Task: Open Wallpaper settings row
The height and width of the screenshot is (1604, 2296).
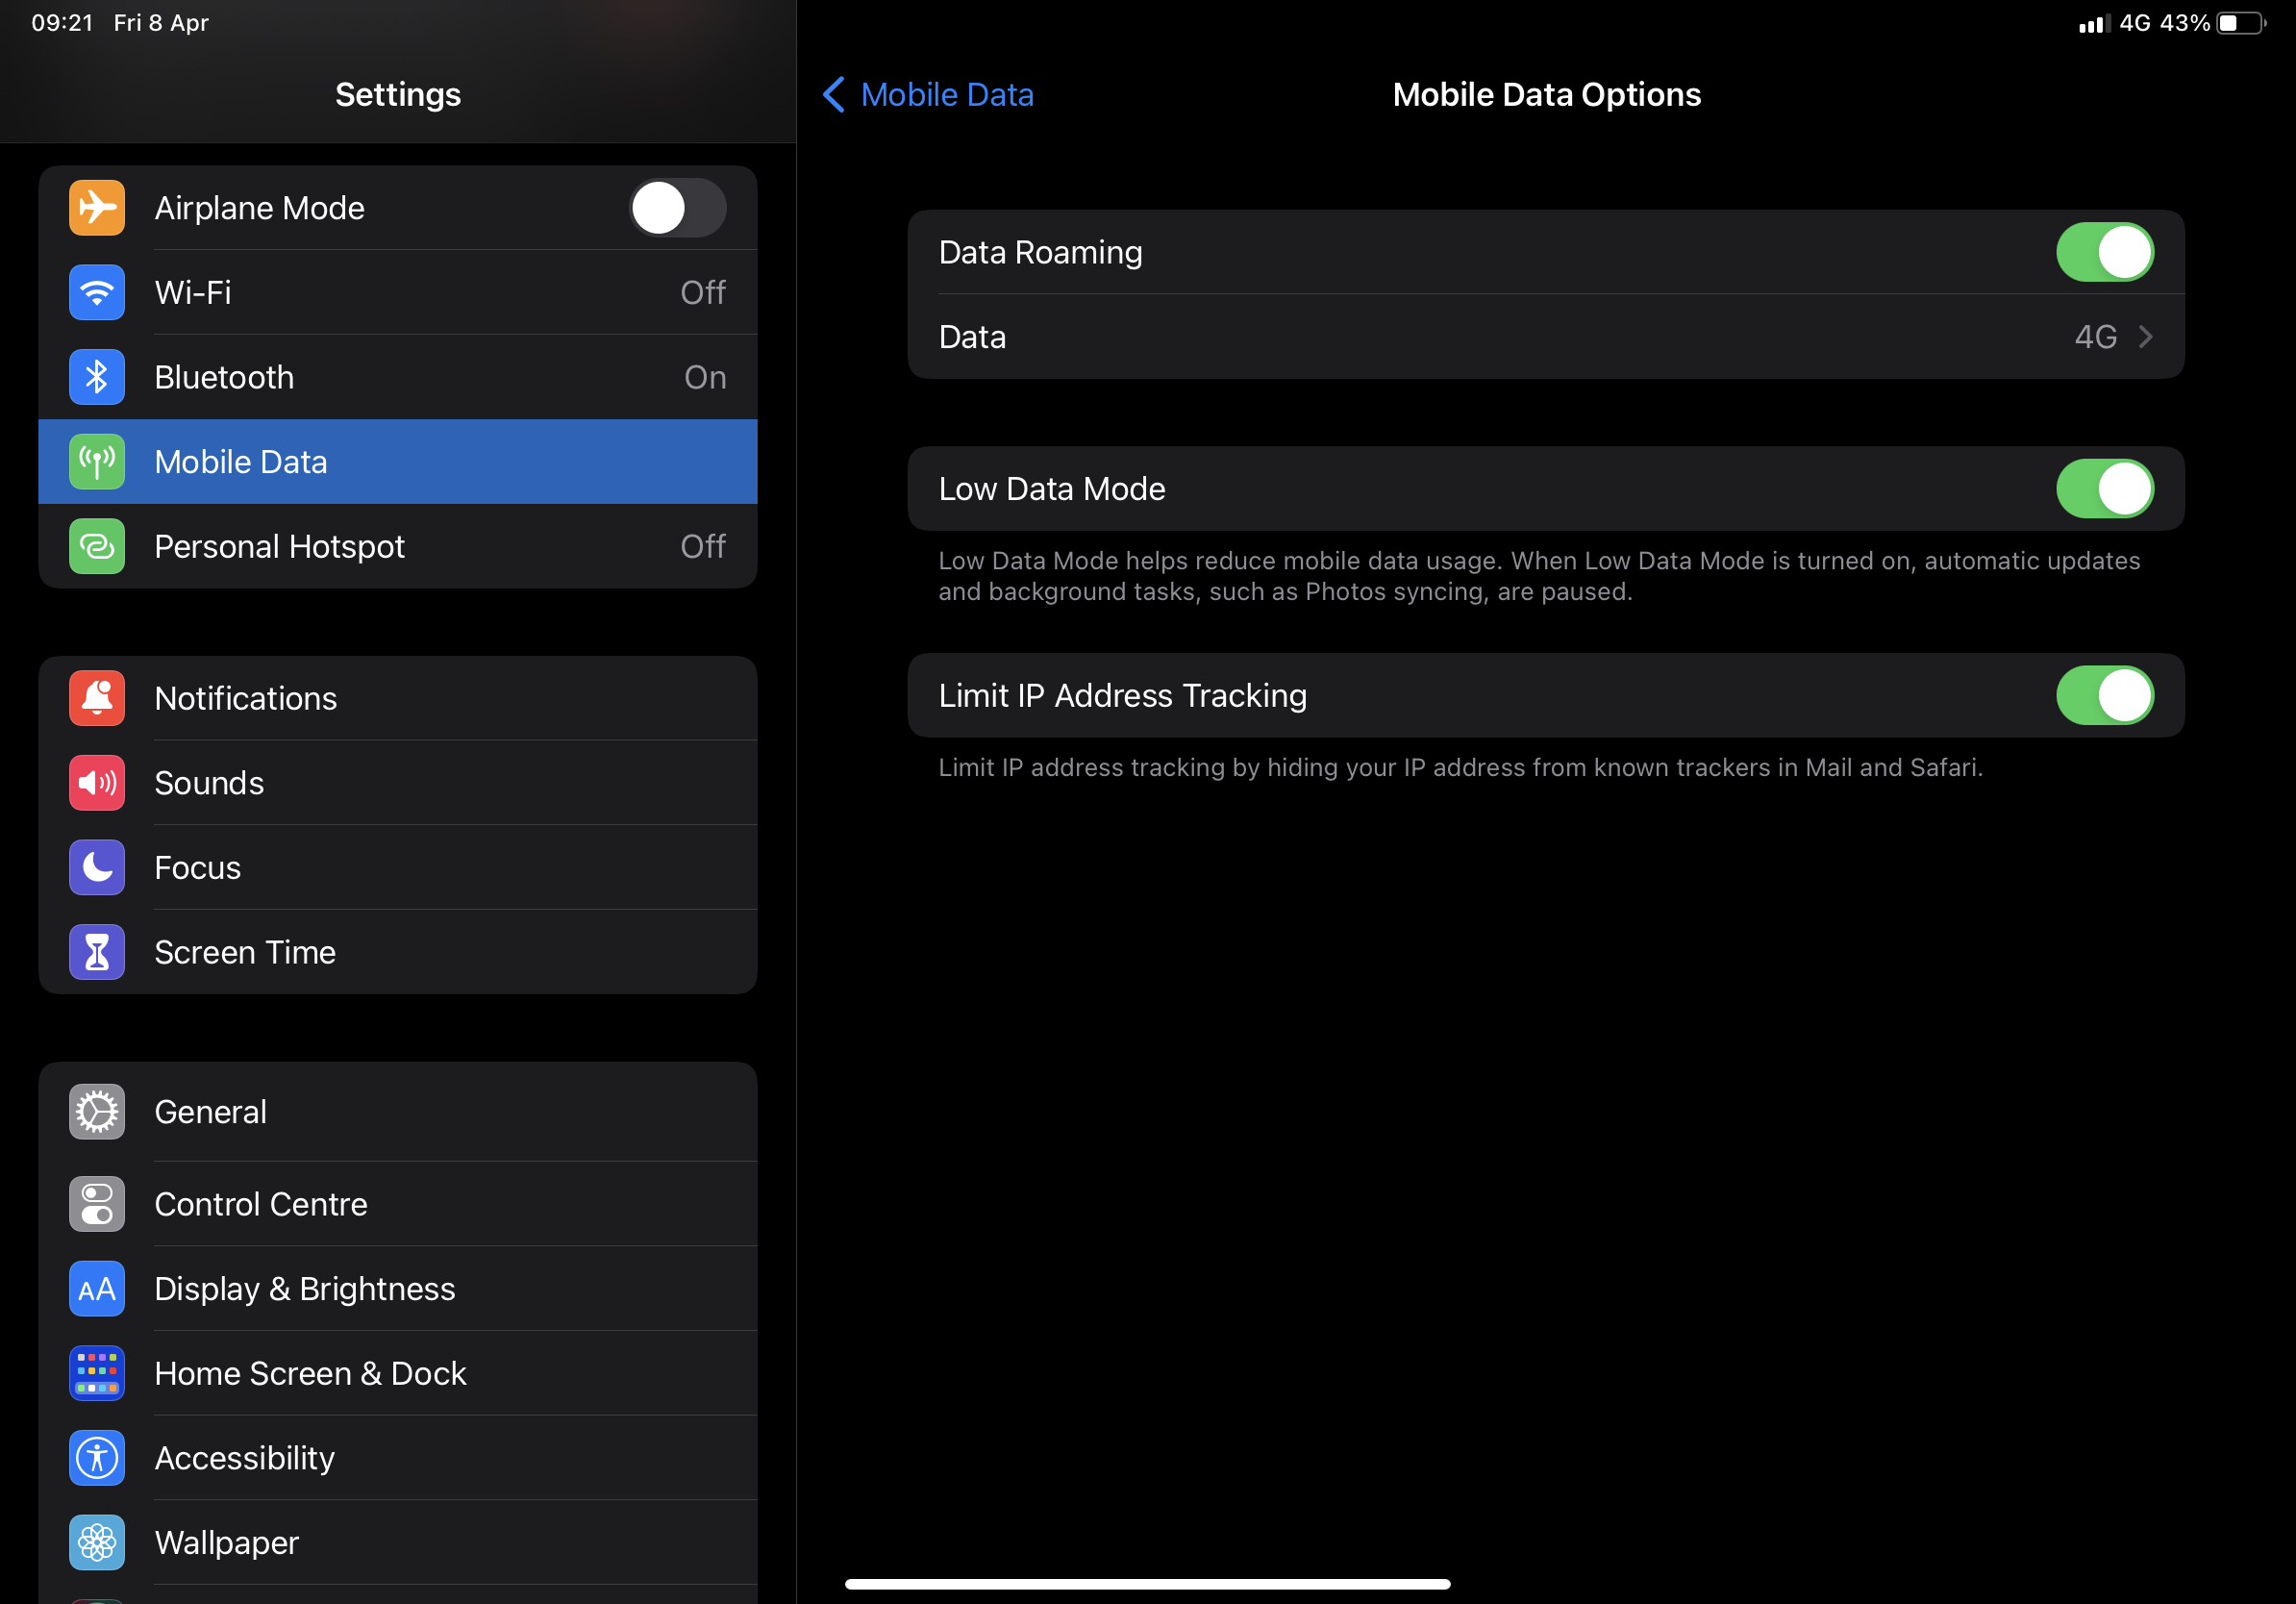Action: [x=226, y=1543]
